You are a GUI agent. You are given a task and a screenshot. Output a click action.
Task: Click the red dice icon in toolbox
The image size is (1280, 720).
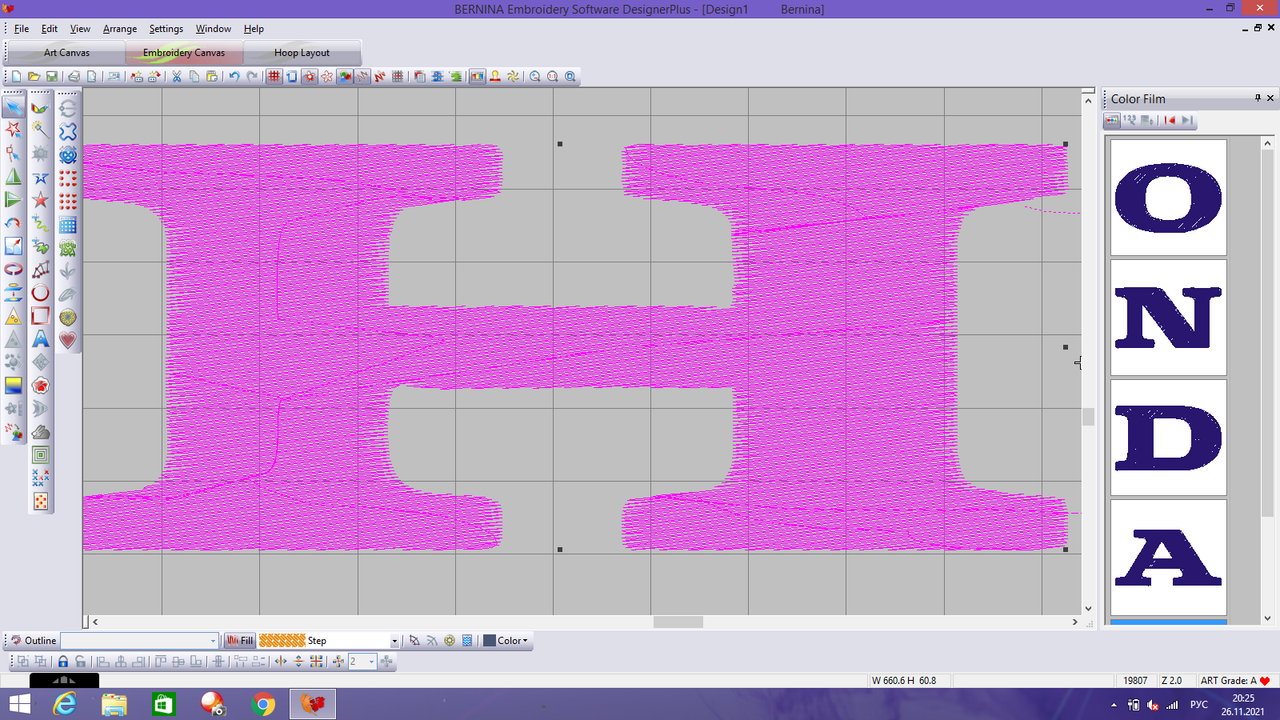pos(40,501)
